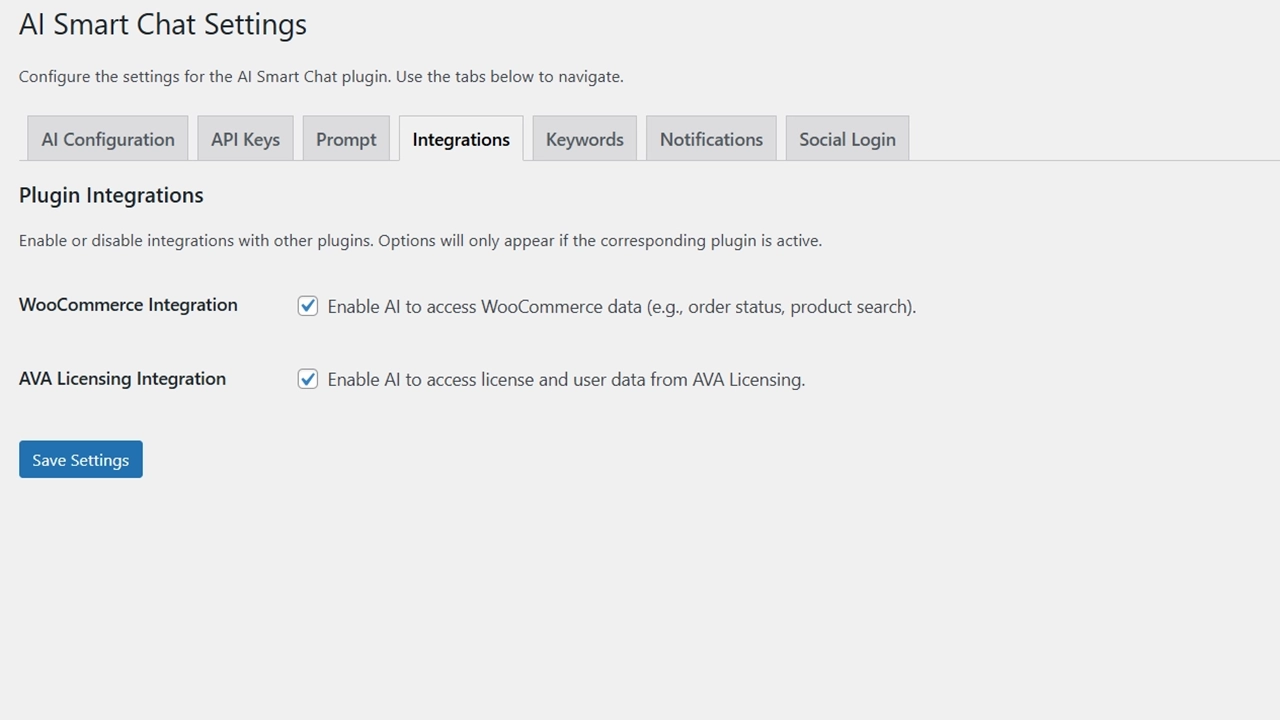Open the Social Login tab
1280x720 pixels.
coord(847,139)
